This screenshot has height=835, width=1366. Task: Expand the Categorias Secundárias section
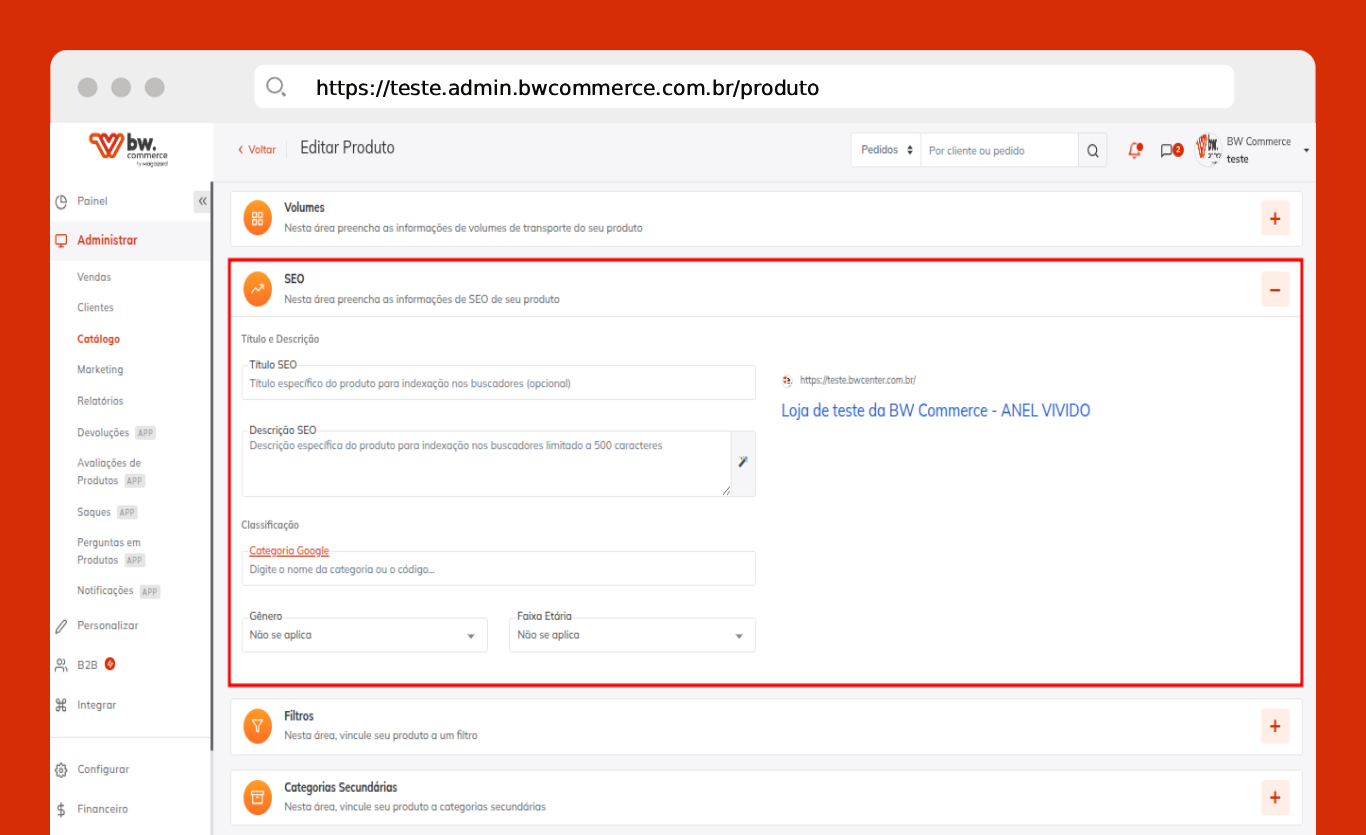coord(1274,797)
